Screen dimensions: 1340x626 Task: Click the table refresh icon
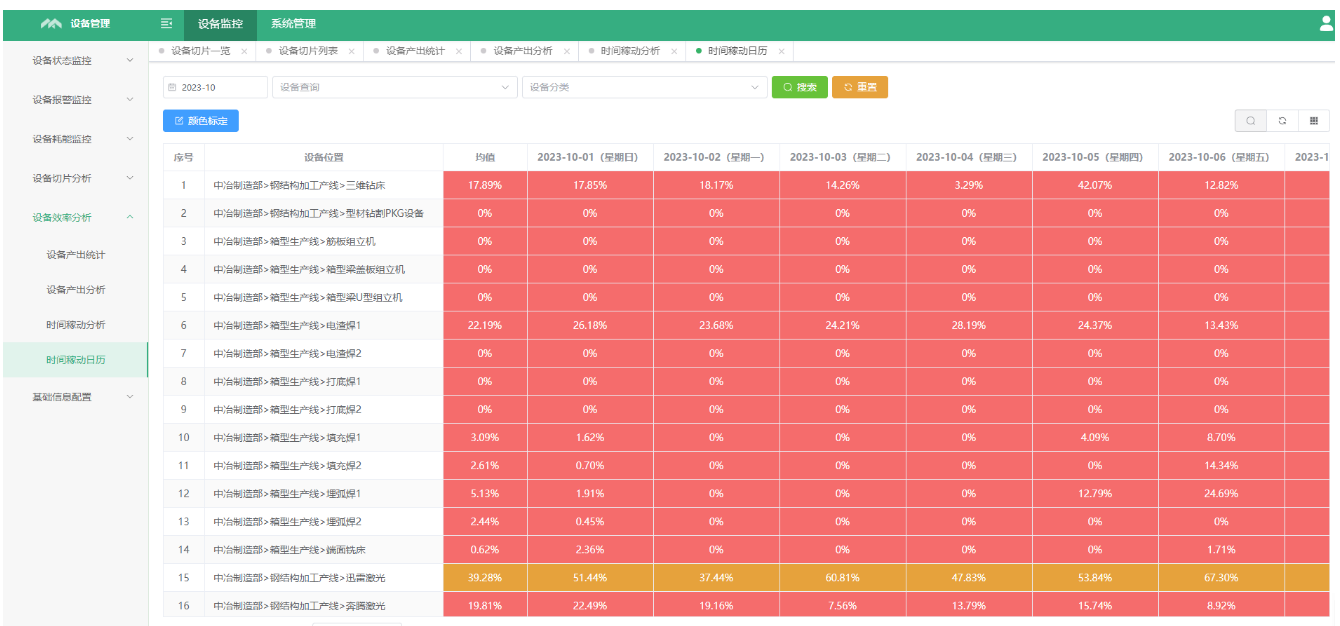tap(1282, 121)
